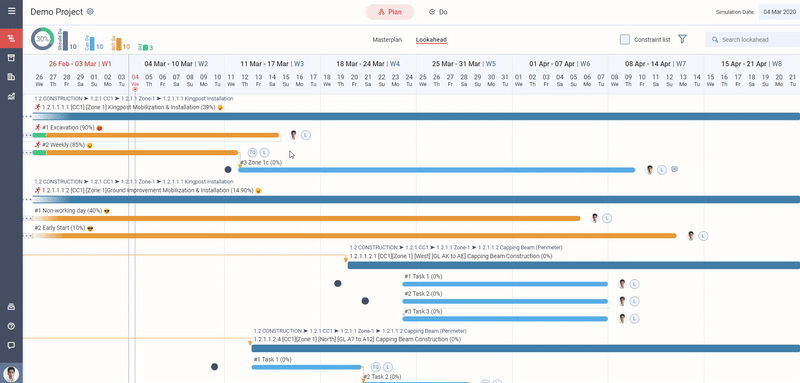Viewport: 800px width, 383px height.
Task: Click milestone dot before Zone 1c
Action: (228, 169)
